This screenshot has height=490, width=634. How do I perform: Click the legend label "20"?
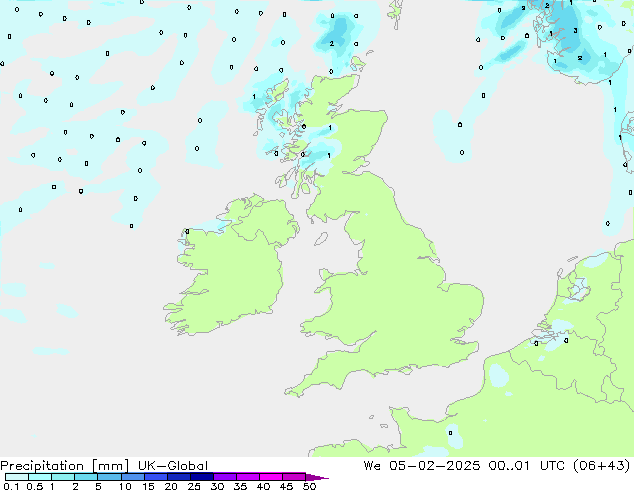171,486
